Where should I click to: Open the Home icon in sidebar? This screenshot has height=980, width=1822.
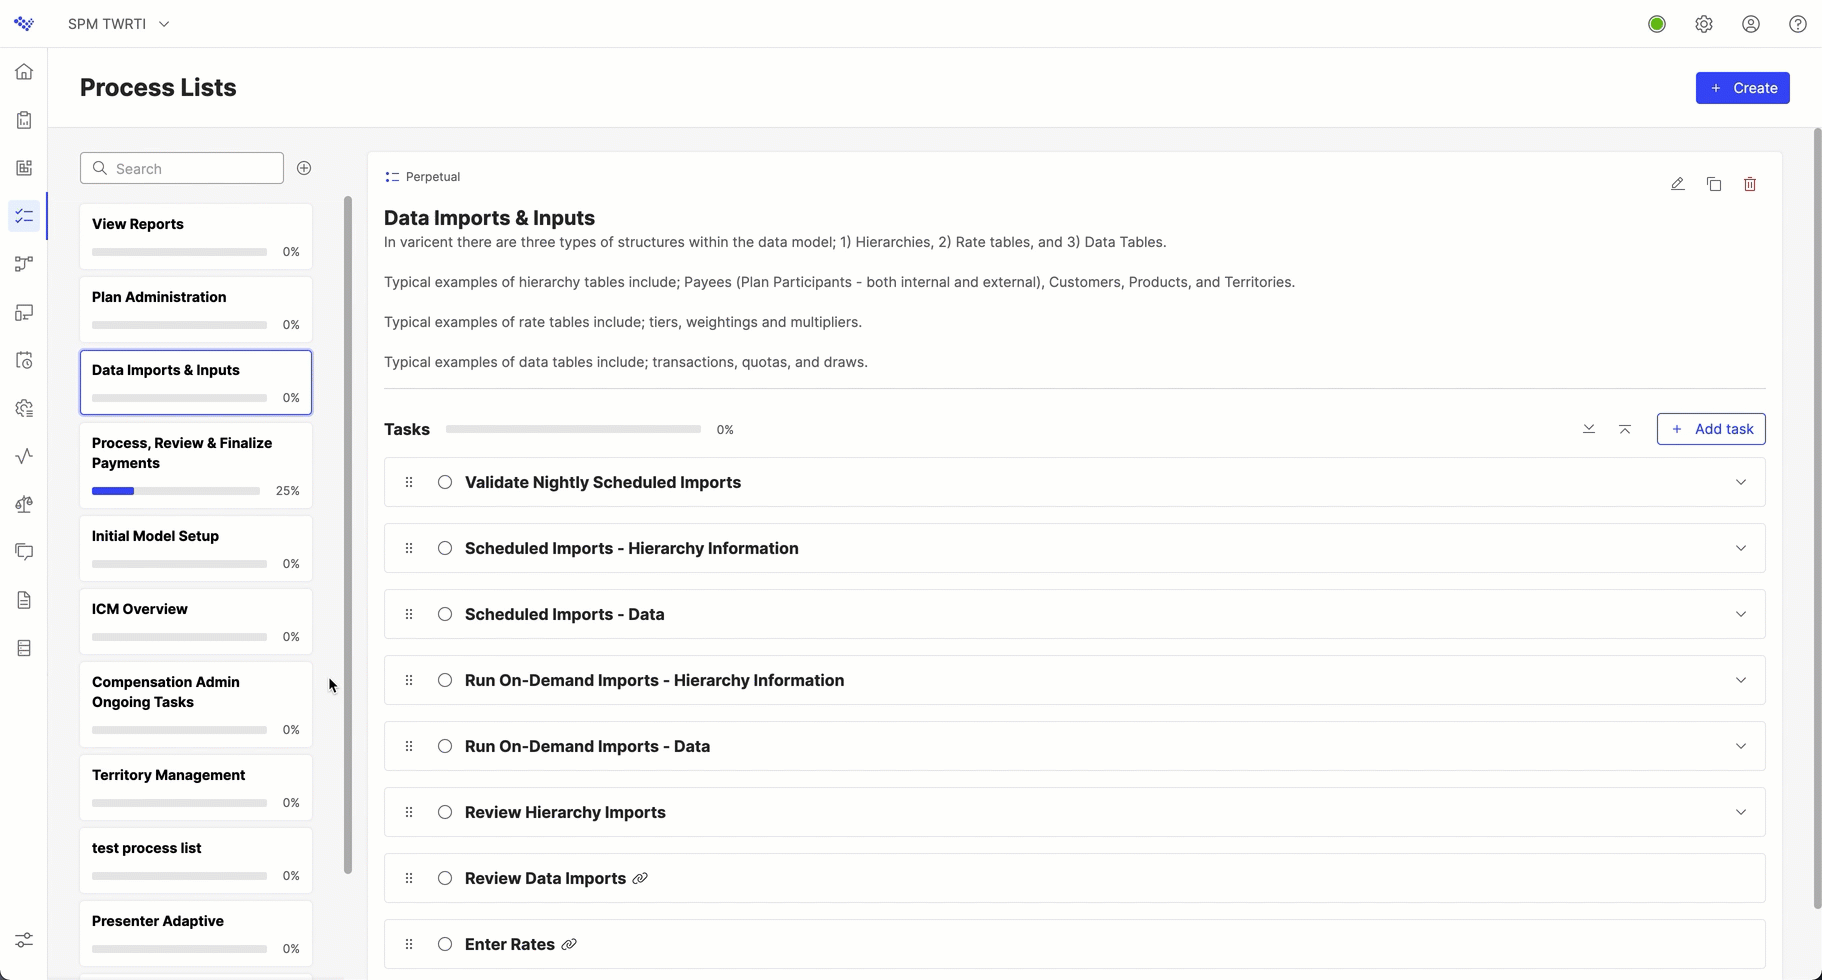coord(24,71)
